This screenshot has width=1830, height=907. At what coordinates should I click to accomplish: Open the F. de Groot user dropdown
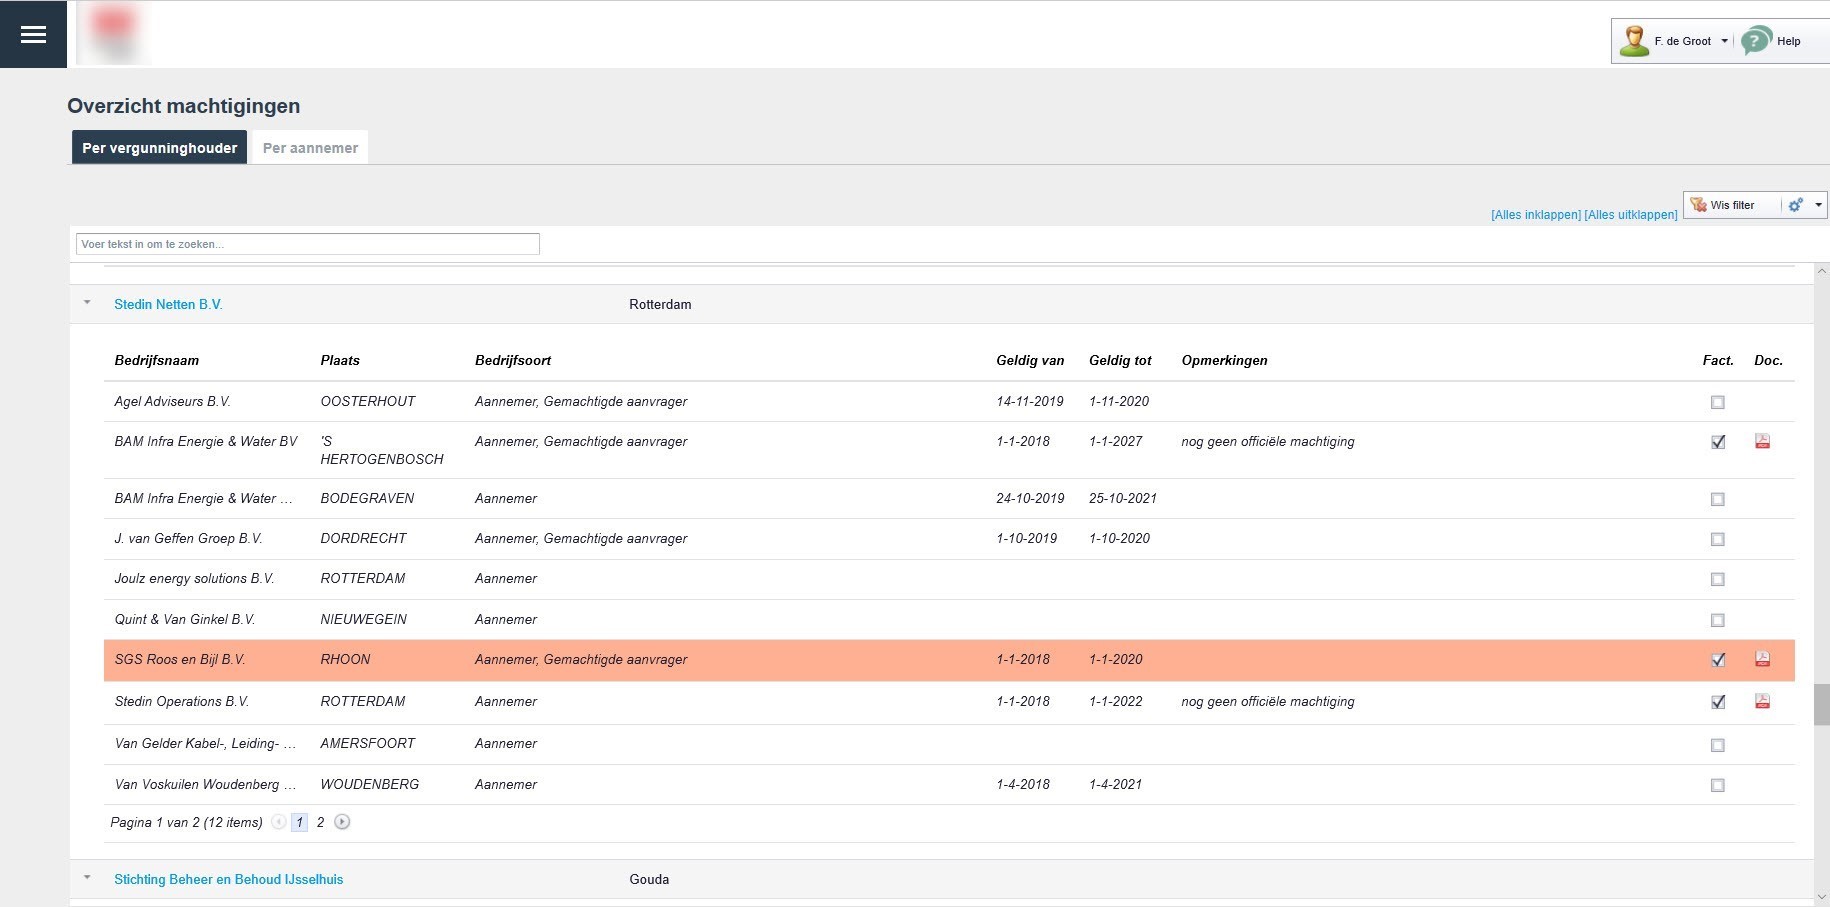1724,41
